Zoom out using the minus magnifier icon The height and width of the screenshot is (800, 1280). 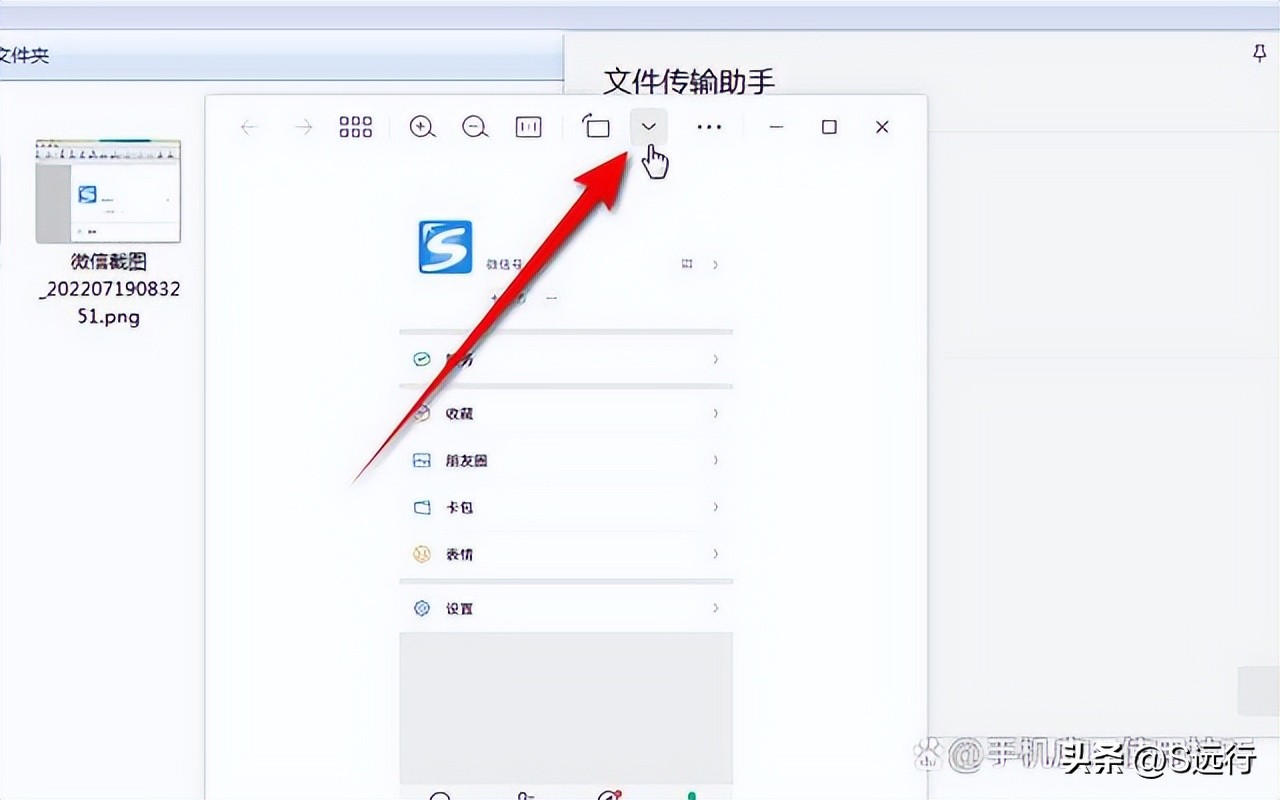pyautogui.click(x=475, y=127)
